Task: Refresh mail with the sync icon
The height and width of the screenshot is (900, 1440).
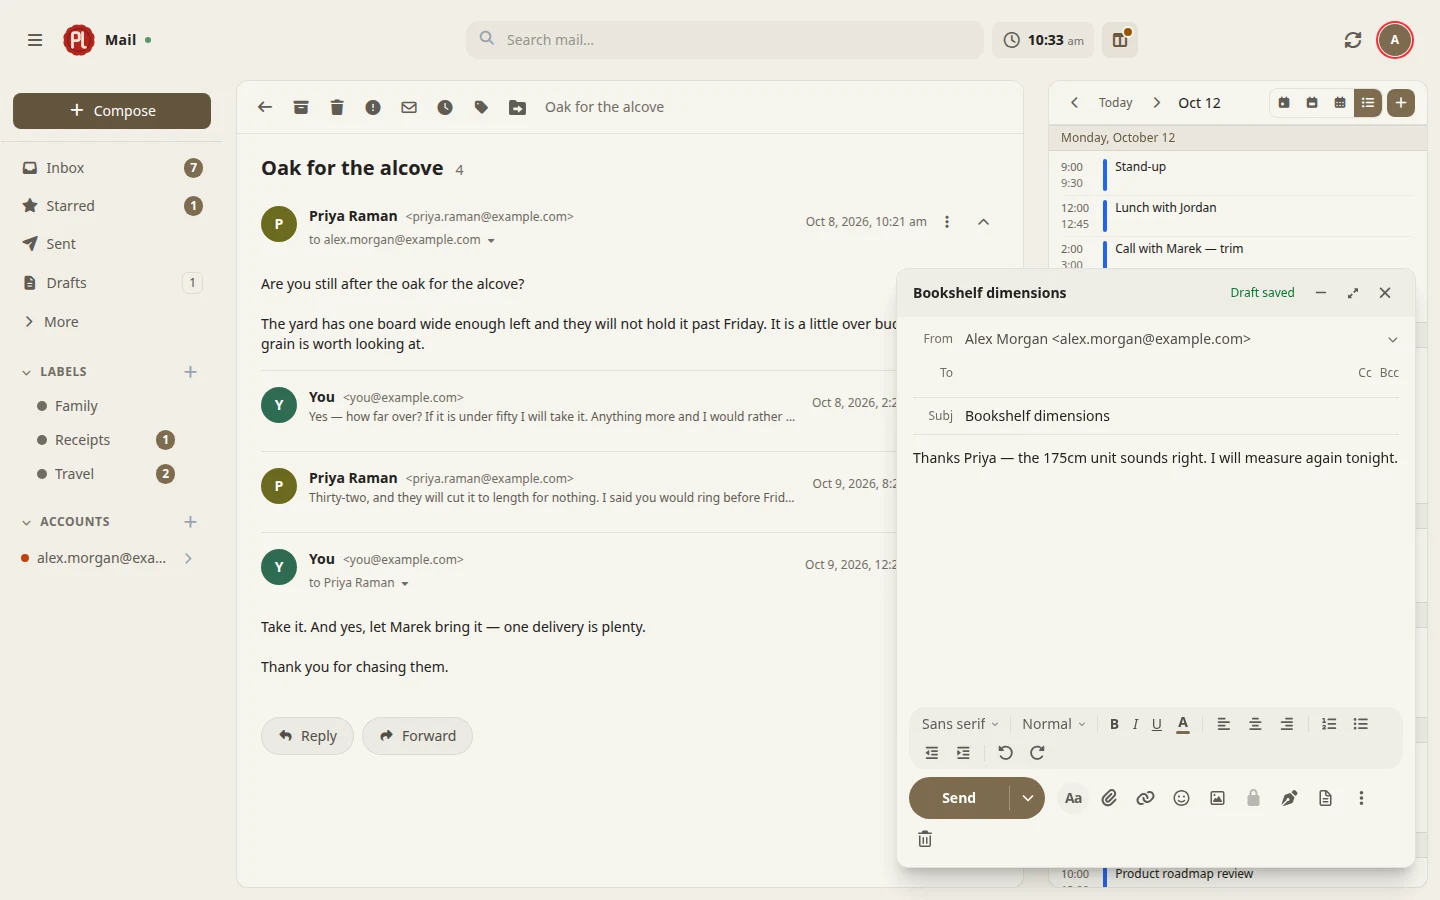Action: (x=1353, y=40)
